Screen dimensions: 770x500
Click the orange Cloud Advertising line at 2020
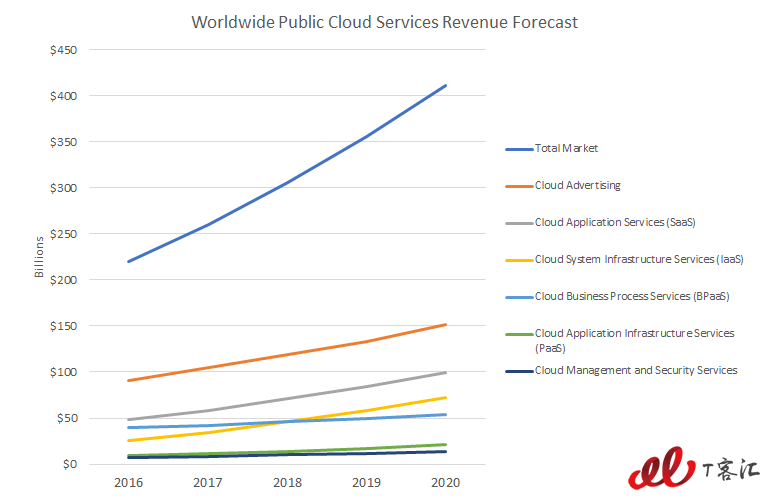tap(445, 325)
